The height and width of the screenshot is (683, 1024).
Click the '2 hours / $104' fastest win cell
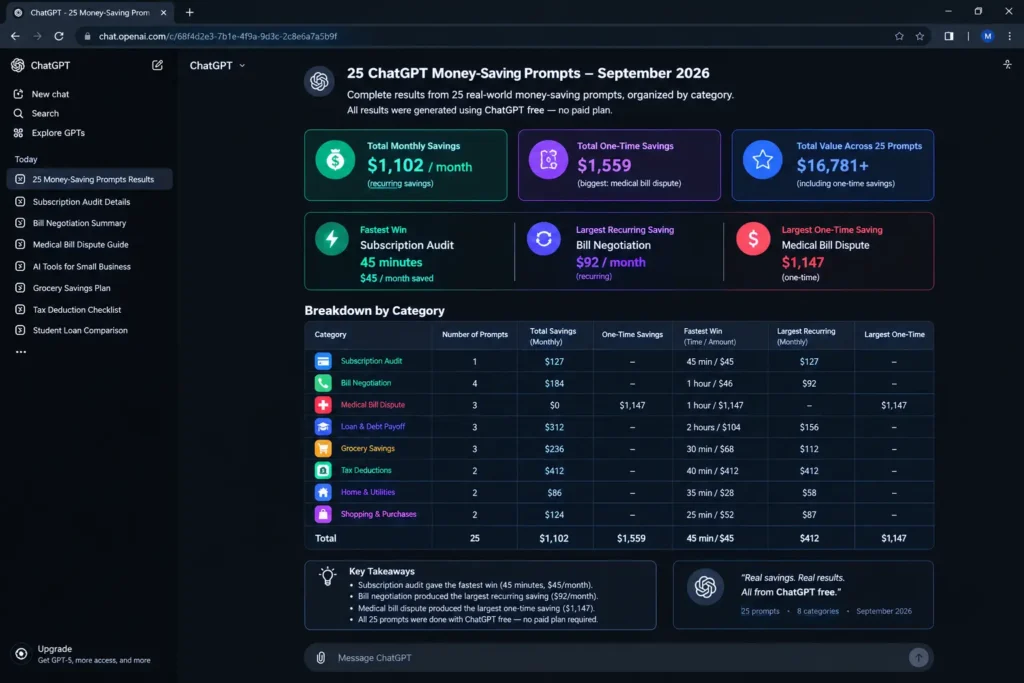pyautogui.click(x=713, y=427)
